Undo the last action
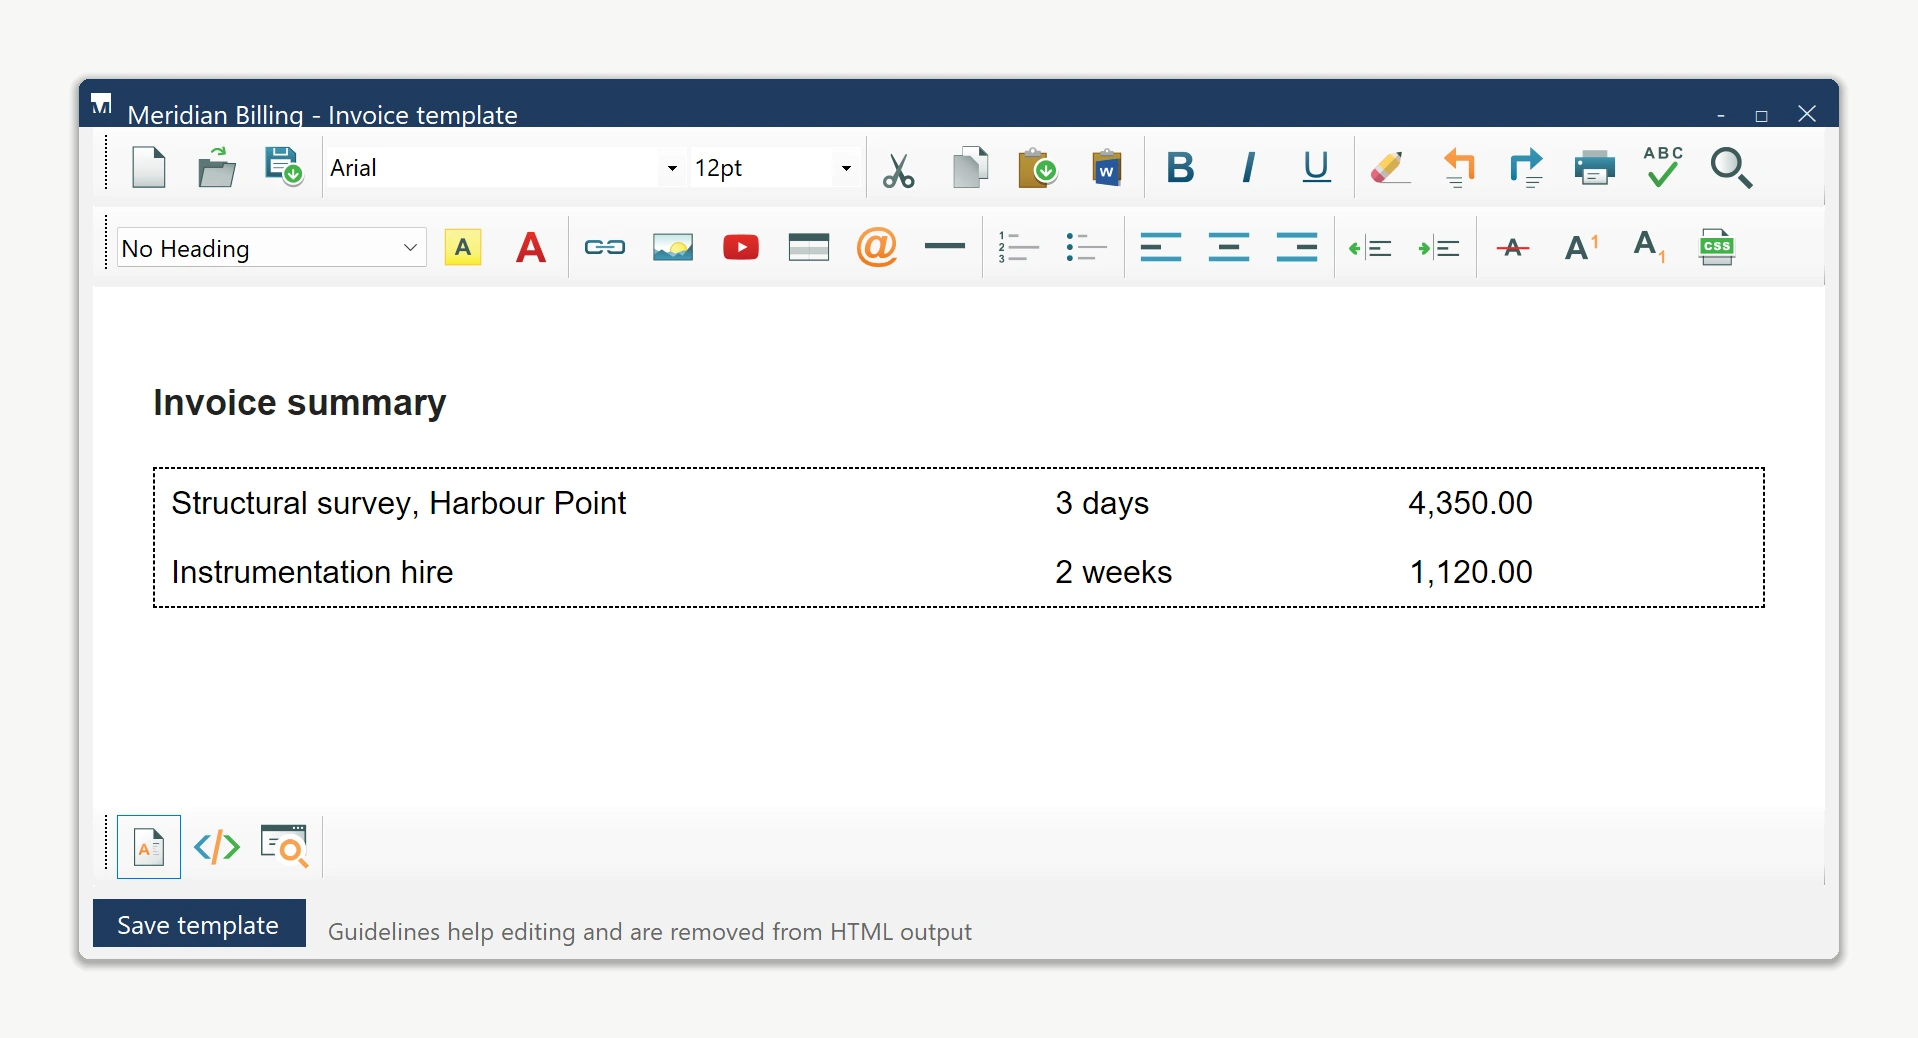This screenshot has height=1038, width=1918. pyautogui.click(x=1459, y=168)
